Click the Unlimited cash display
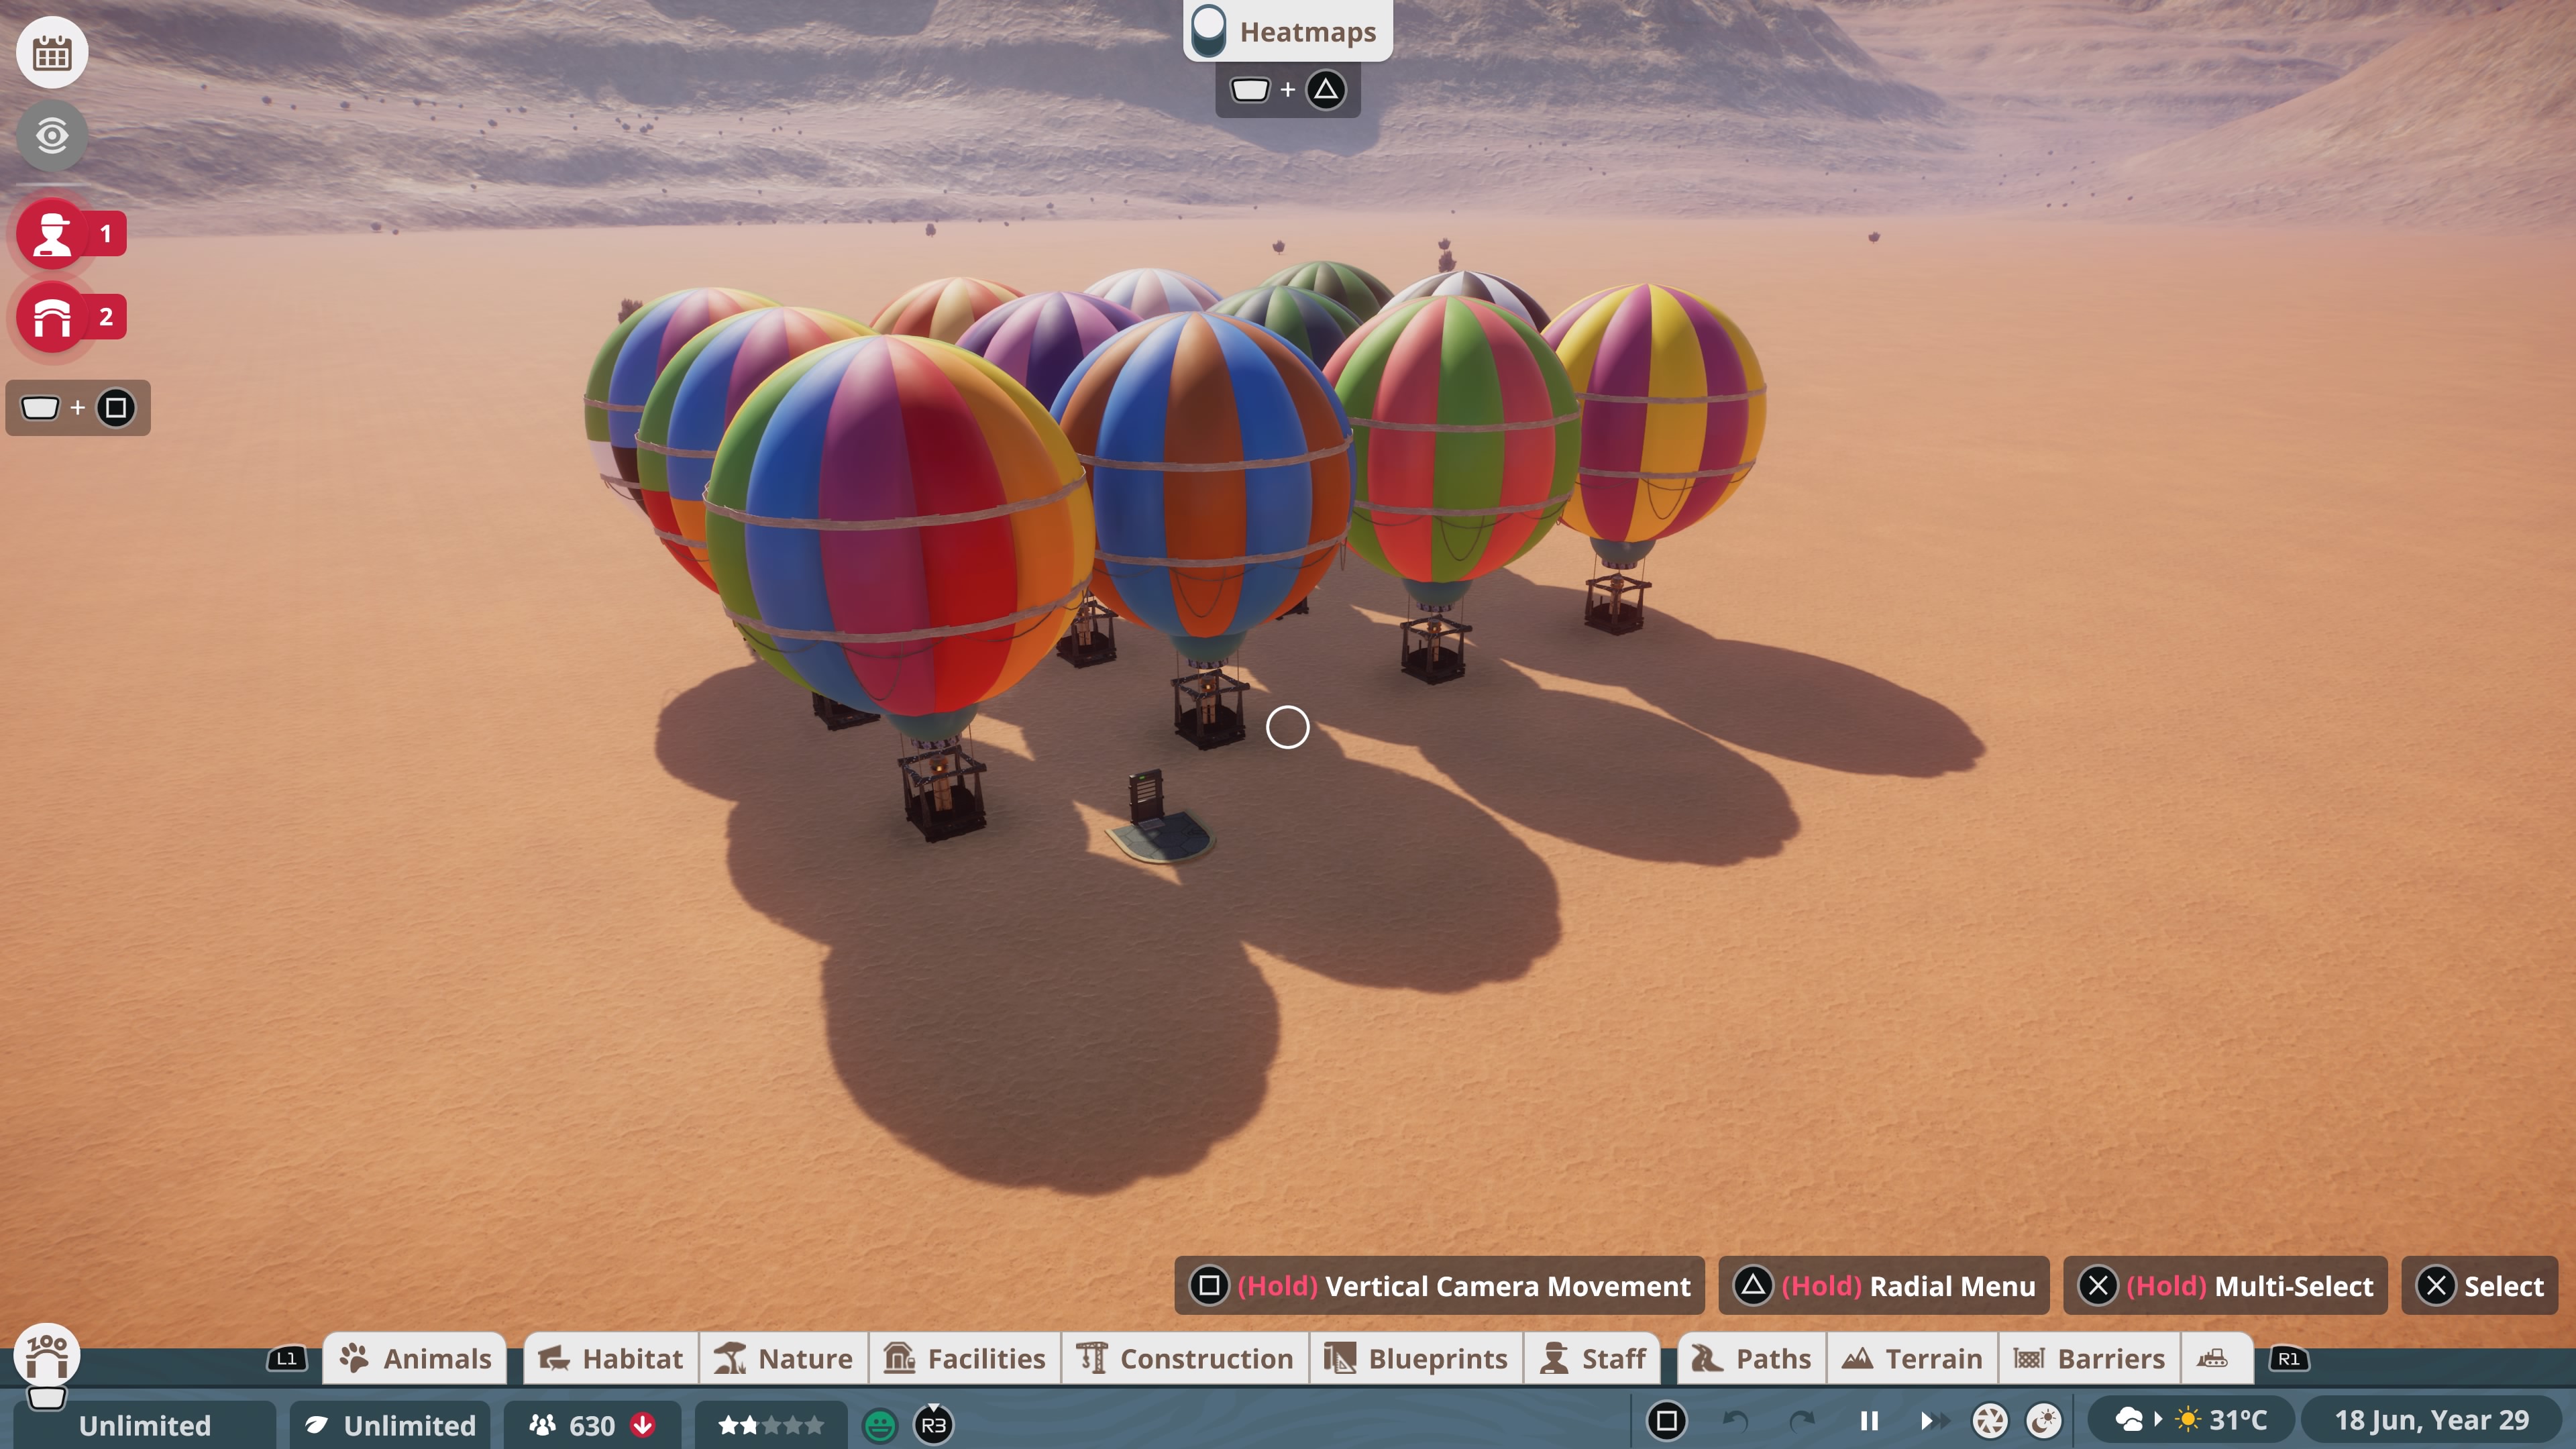This screenshot has width=2576, height=1449. coord(145,1424)
